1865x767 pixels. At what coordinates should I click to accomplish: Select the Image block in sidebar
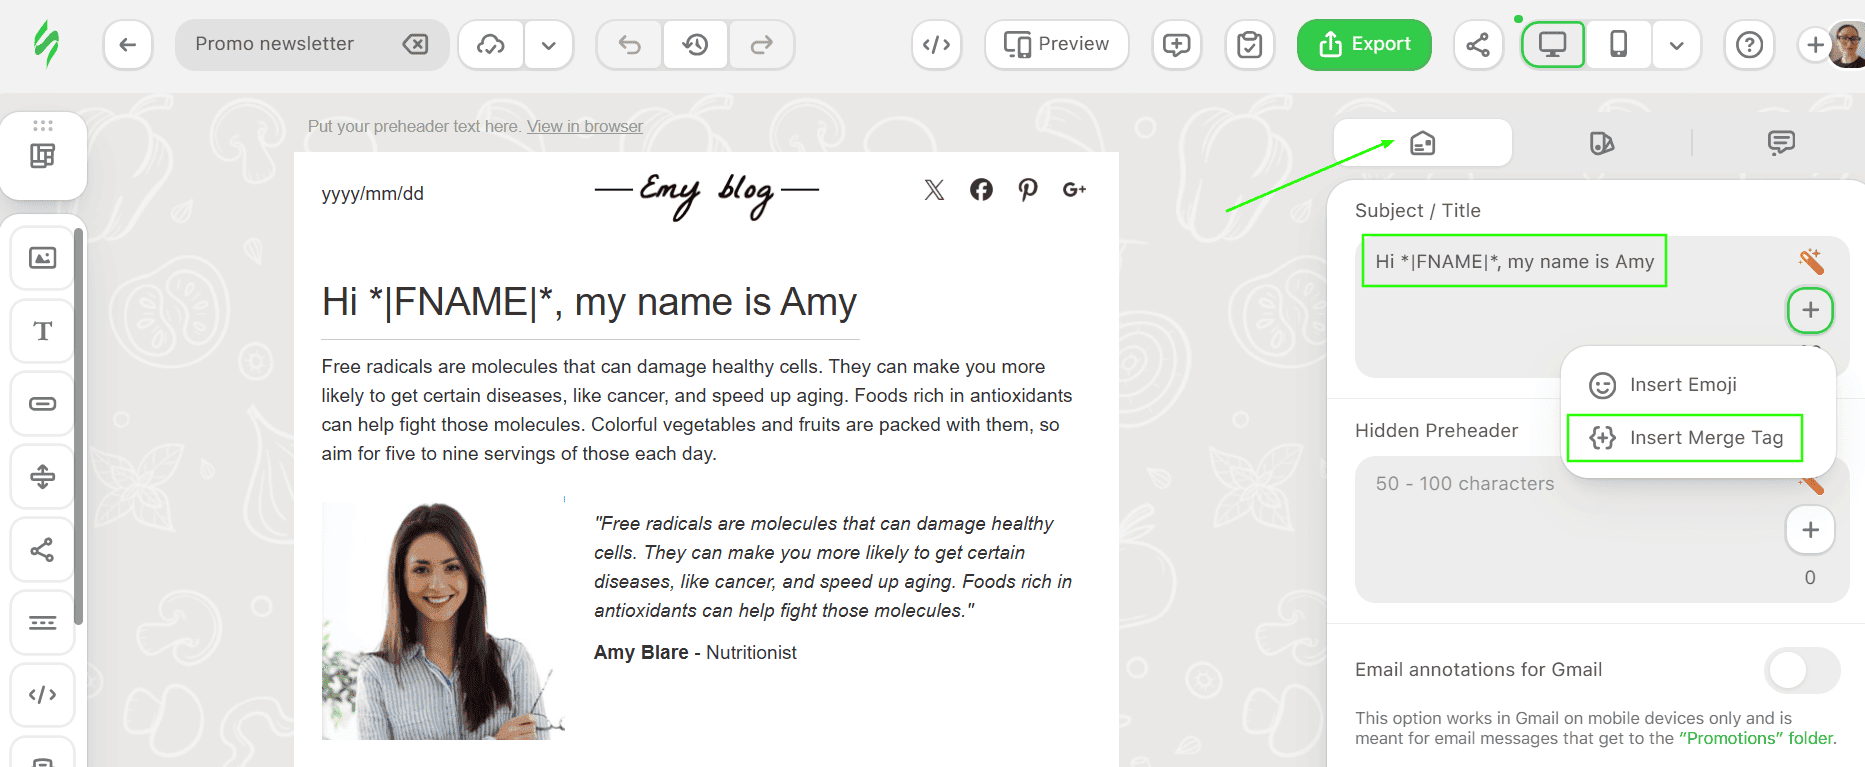pos(43,258)
